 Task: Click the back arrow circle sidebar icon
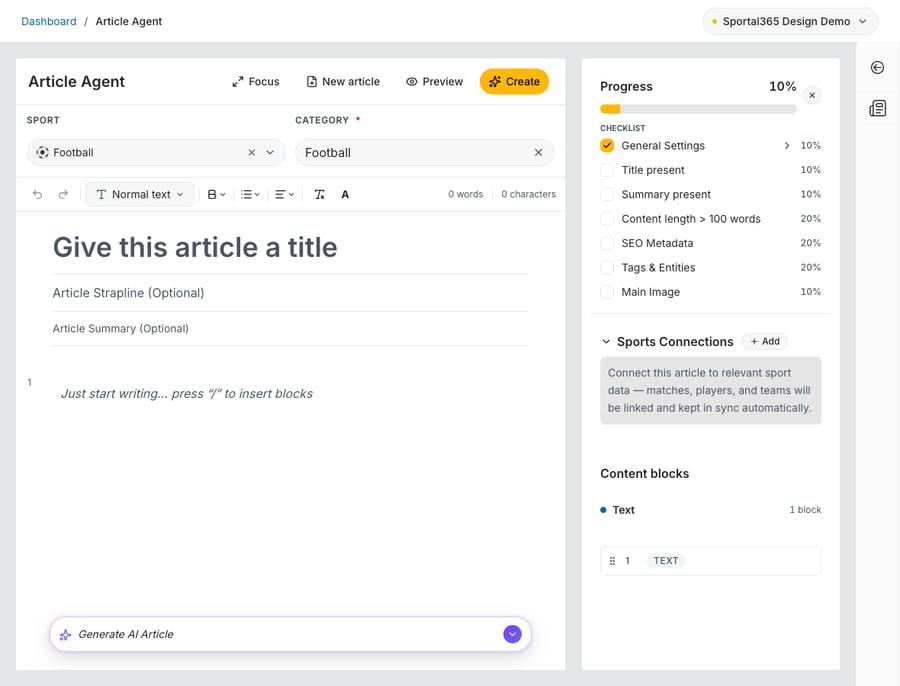pyautogui.click(x=877, y=68)
